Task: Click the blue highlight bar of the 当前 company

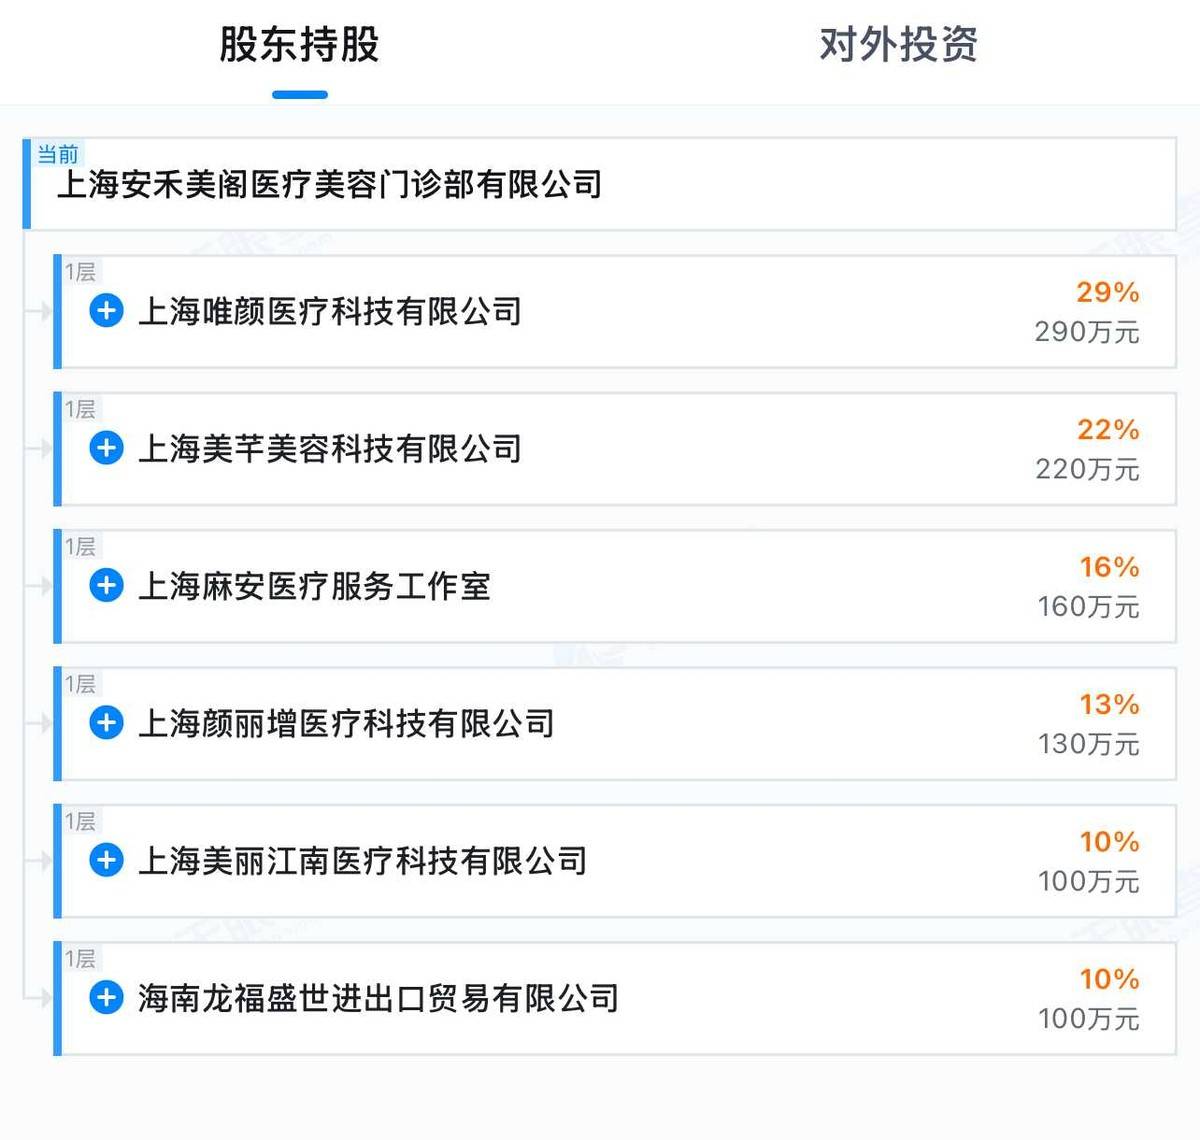Action: tap(26, 183)
